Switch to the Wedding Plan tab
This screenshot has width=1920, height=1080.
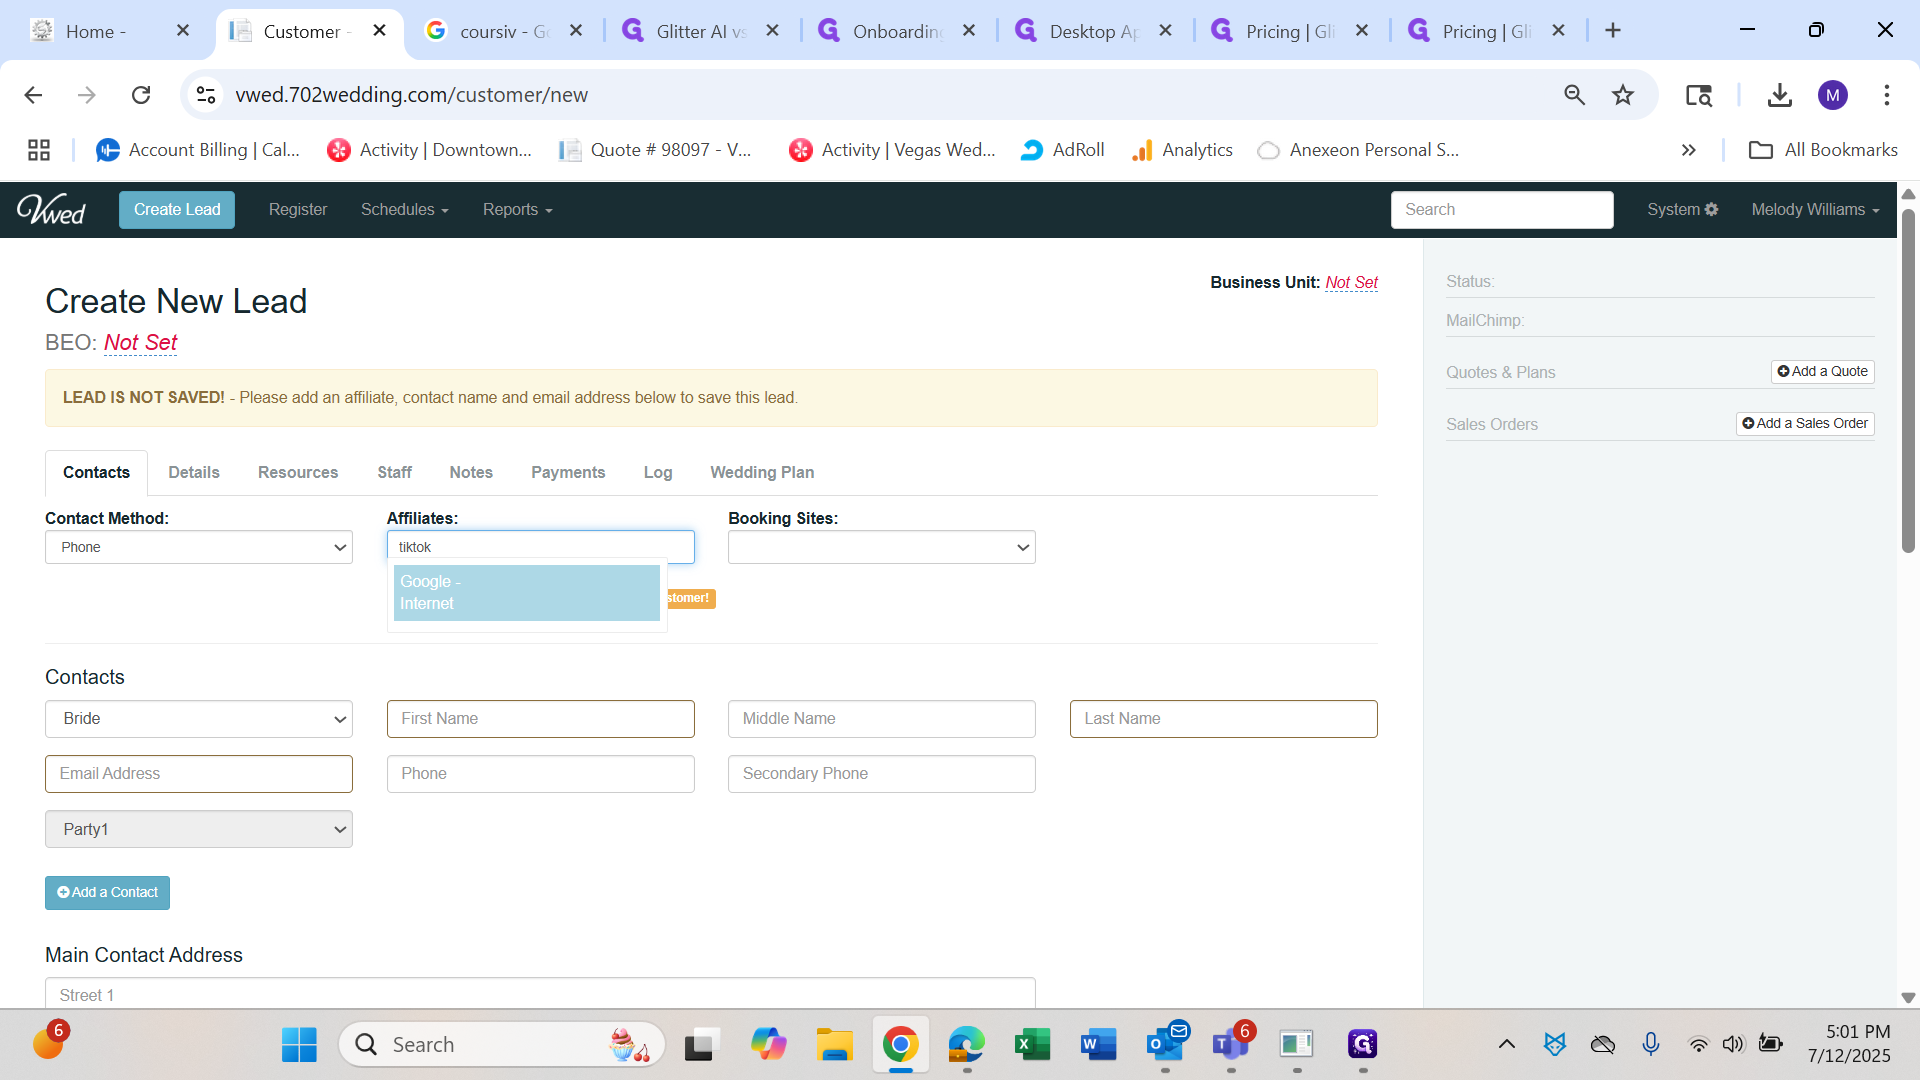761,472
